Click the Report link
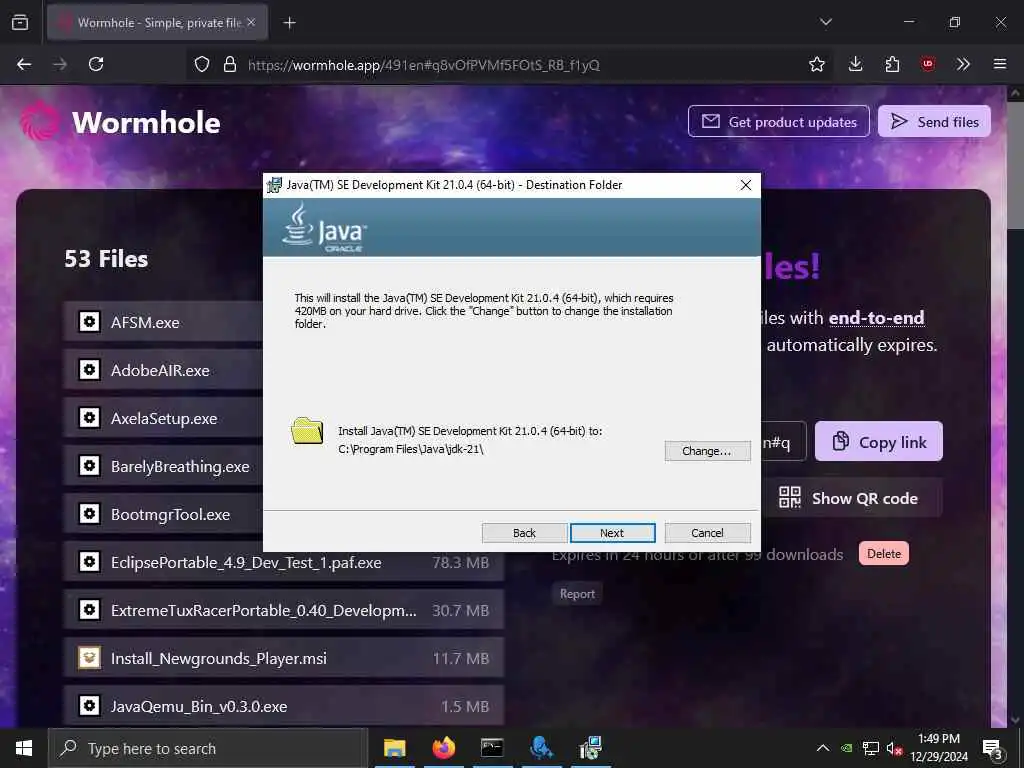Viewport: 1024px width, 768px height. click(x=577, y=594)
